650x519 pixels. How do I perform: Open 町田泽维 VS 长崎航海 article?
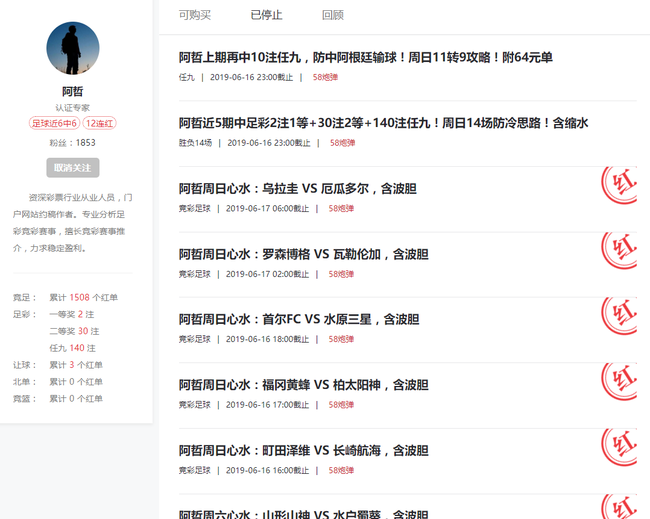click(x=303, y=450)
